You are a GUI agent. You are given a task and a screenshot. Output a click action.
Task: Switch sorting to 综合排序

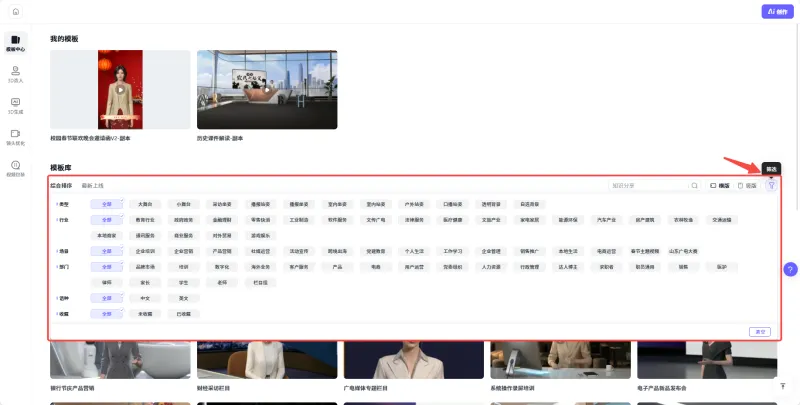click(x=61, y=186)
